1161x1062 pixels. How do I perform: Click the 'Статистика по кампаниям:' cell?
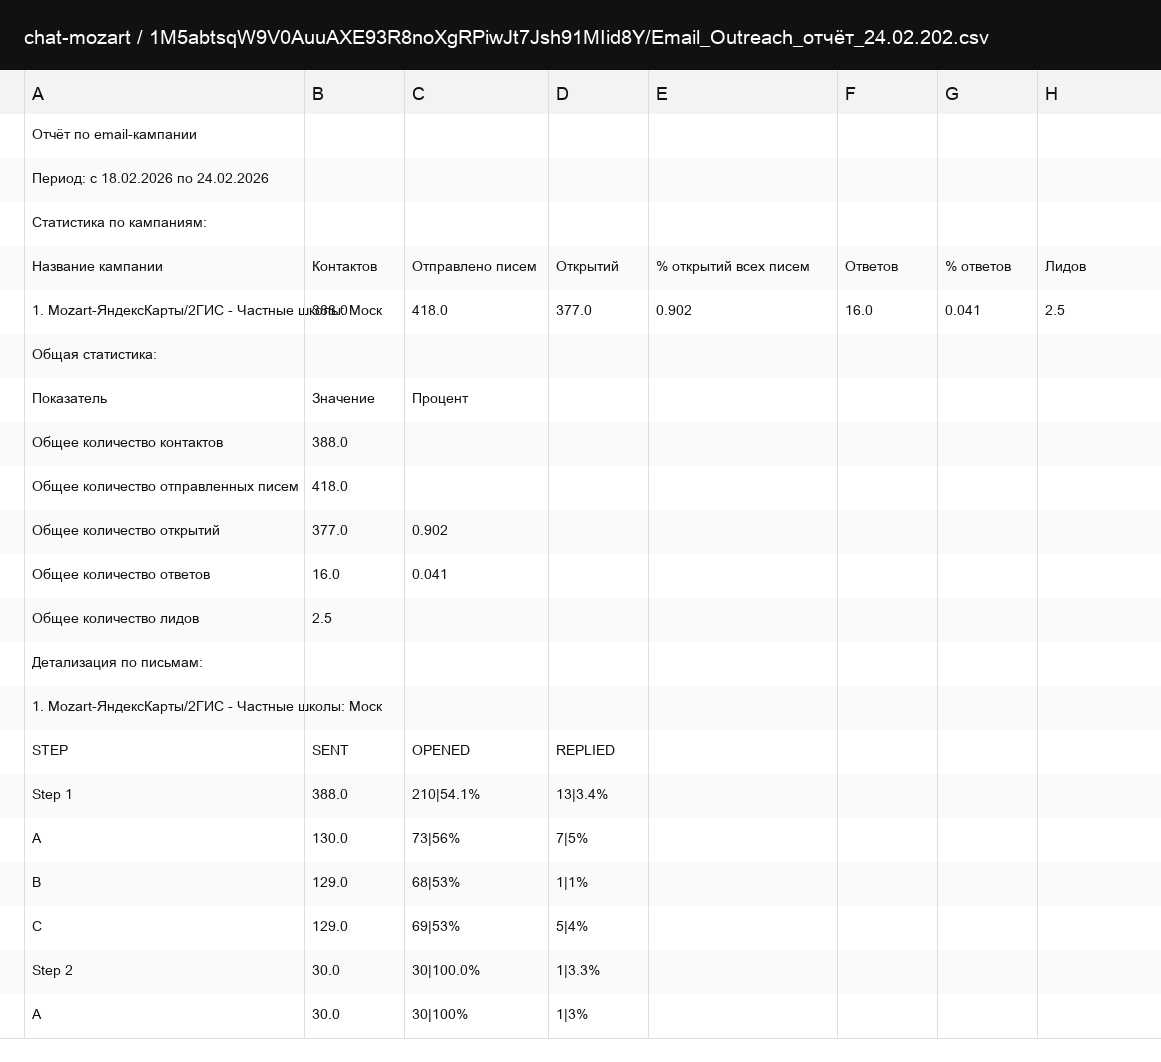(164, 223)
